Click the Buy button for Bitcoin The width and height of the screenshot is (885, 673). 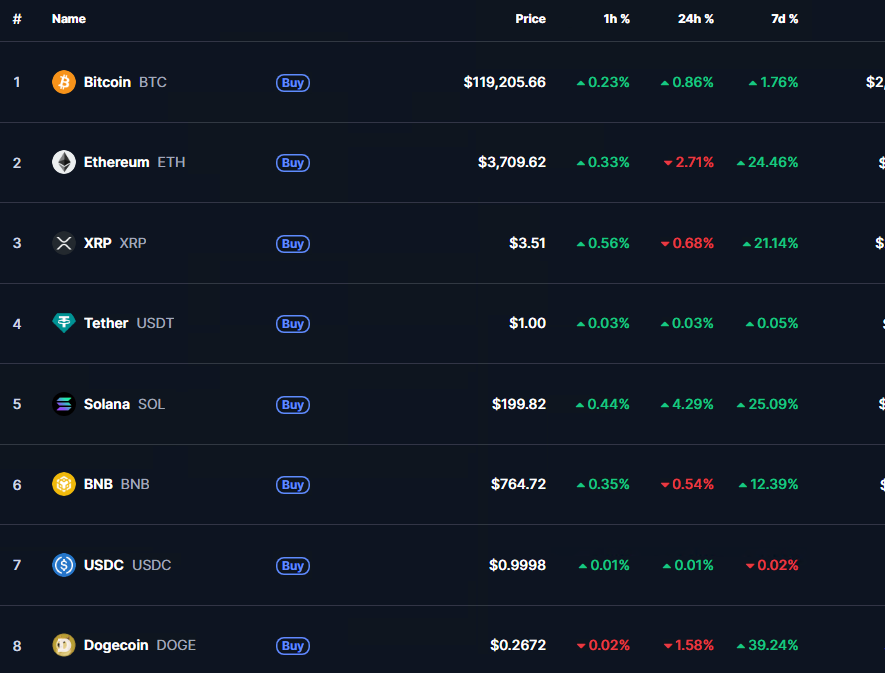(292, 83)
